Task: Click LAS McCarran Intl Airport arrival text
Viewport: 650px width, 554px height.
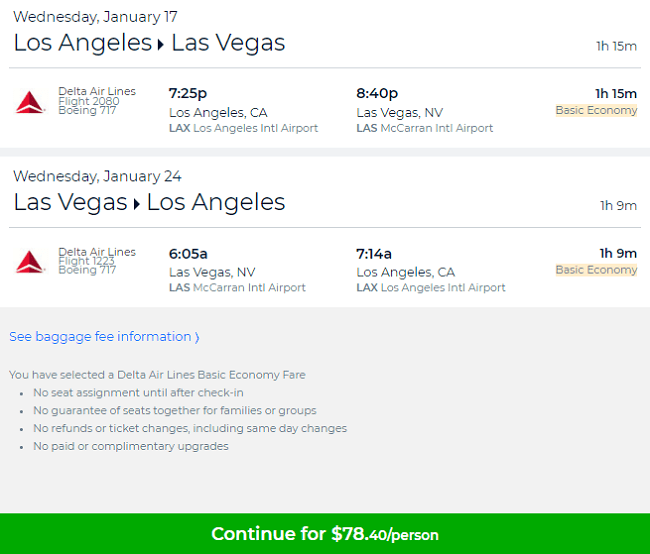Action: pos(424,128)
